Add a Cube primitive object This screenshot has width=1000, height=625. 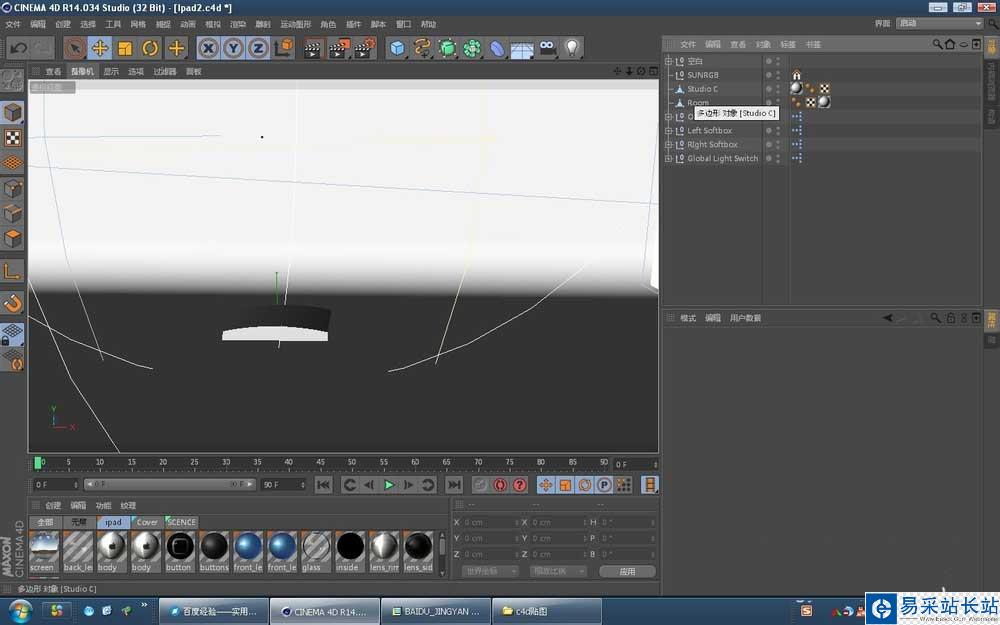click(398, 47)
